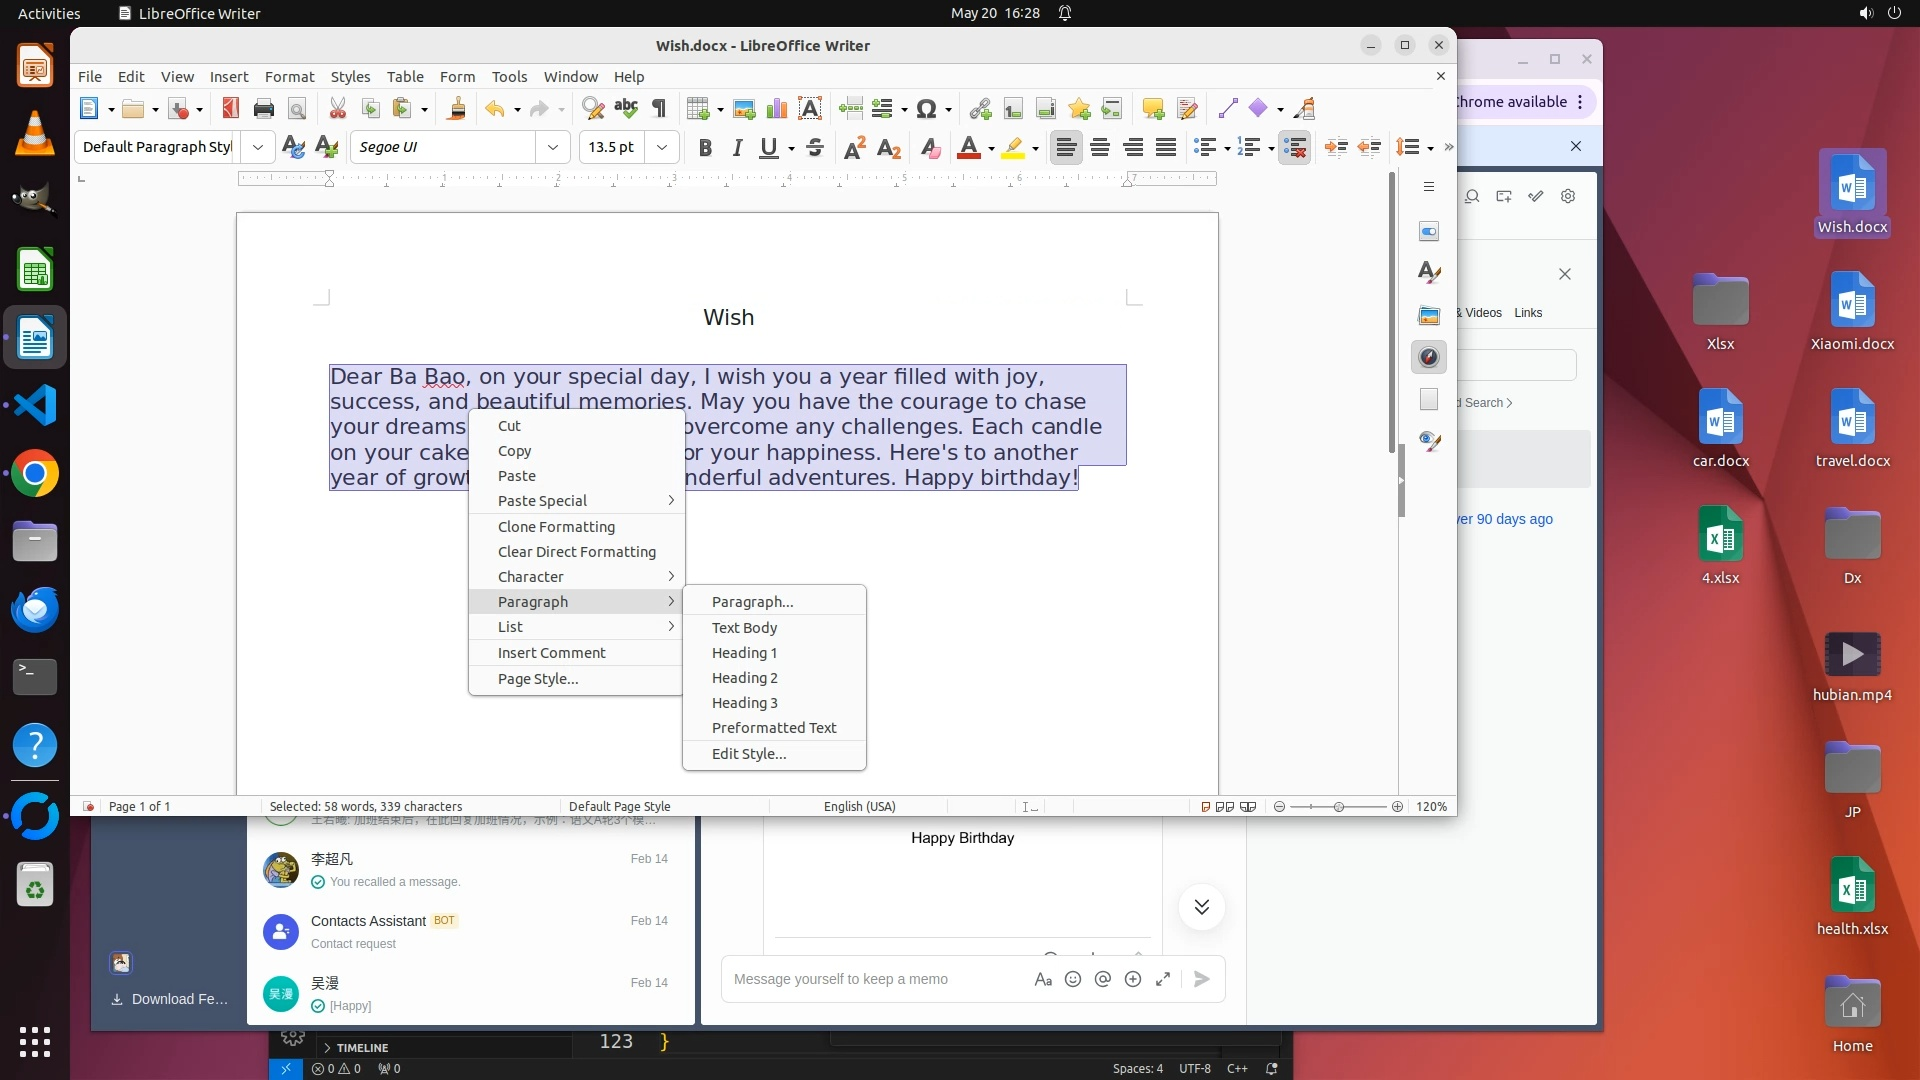Viewport: 1920px width, 1080px height.
Task: Click the Print icon in toolbar
Action: (264, 109)
